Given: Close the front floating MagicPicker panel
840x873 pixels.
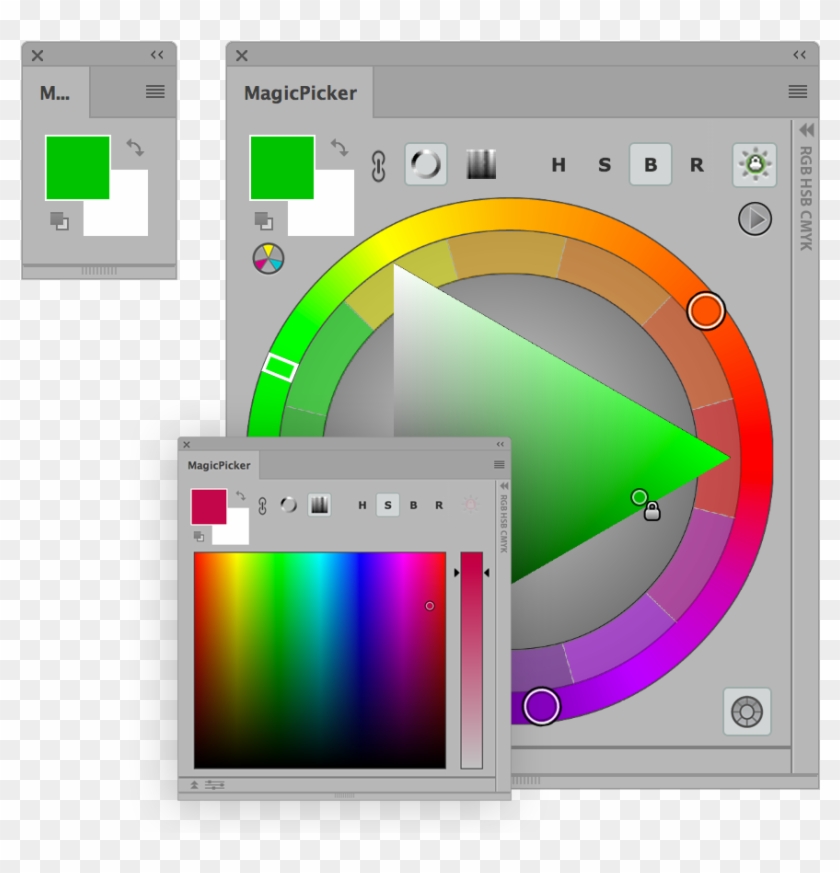Looking at the screenshot, I should (187, 444).
